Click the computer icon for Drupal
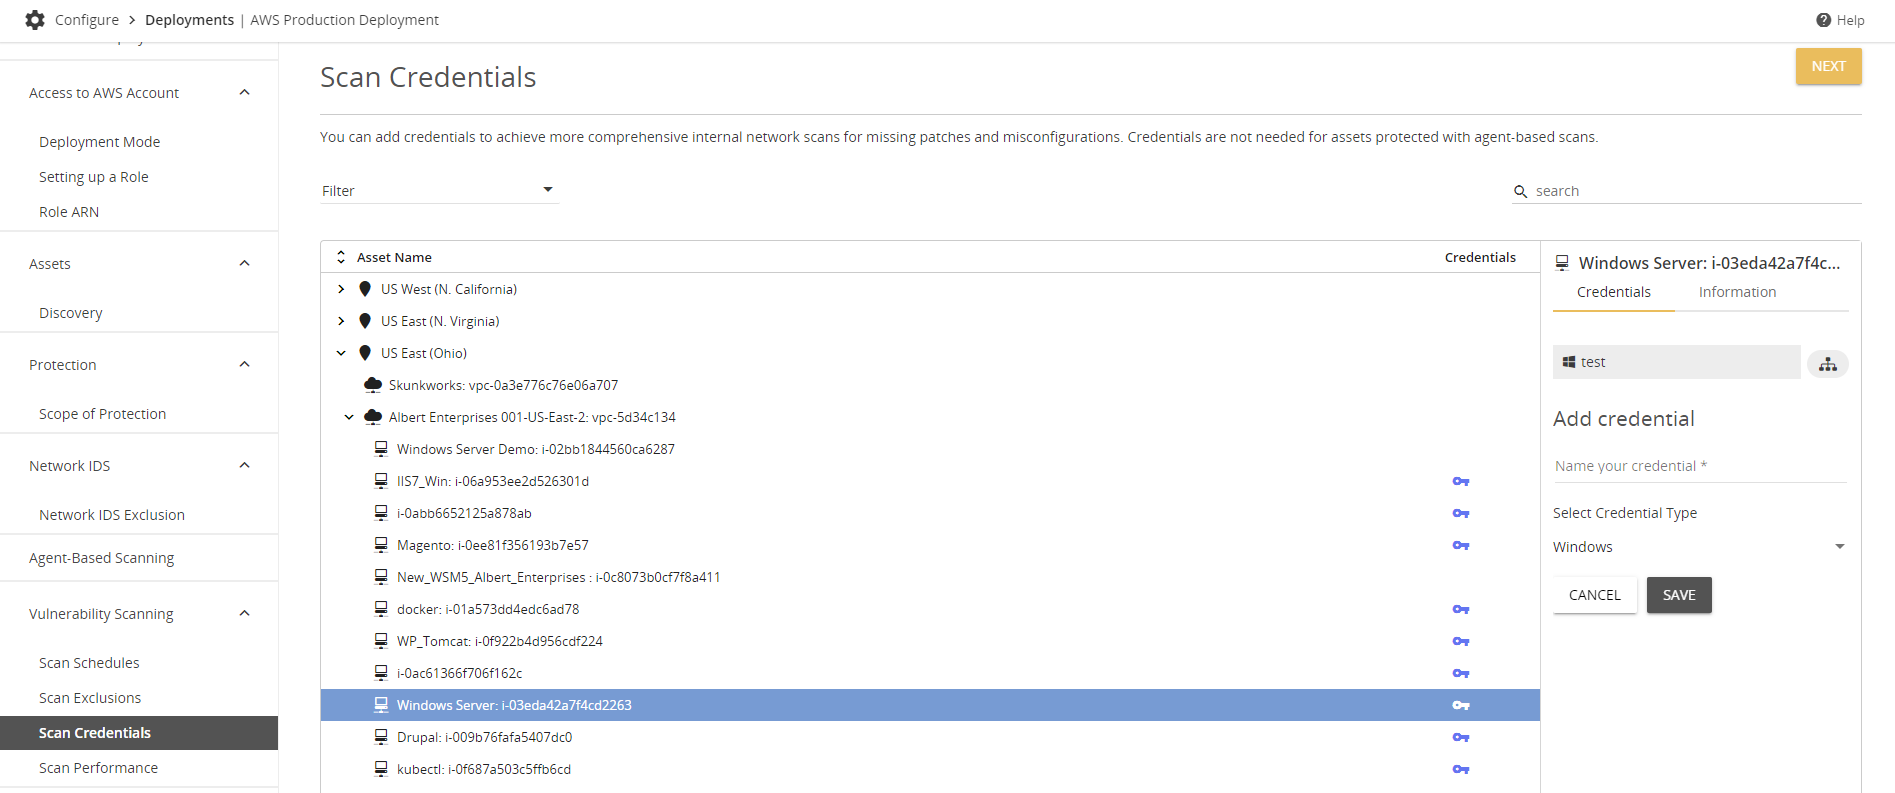Screen dimensions: 1895x793 pyautogui.click(x=381, y=737)
